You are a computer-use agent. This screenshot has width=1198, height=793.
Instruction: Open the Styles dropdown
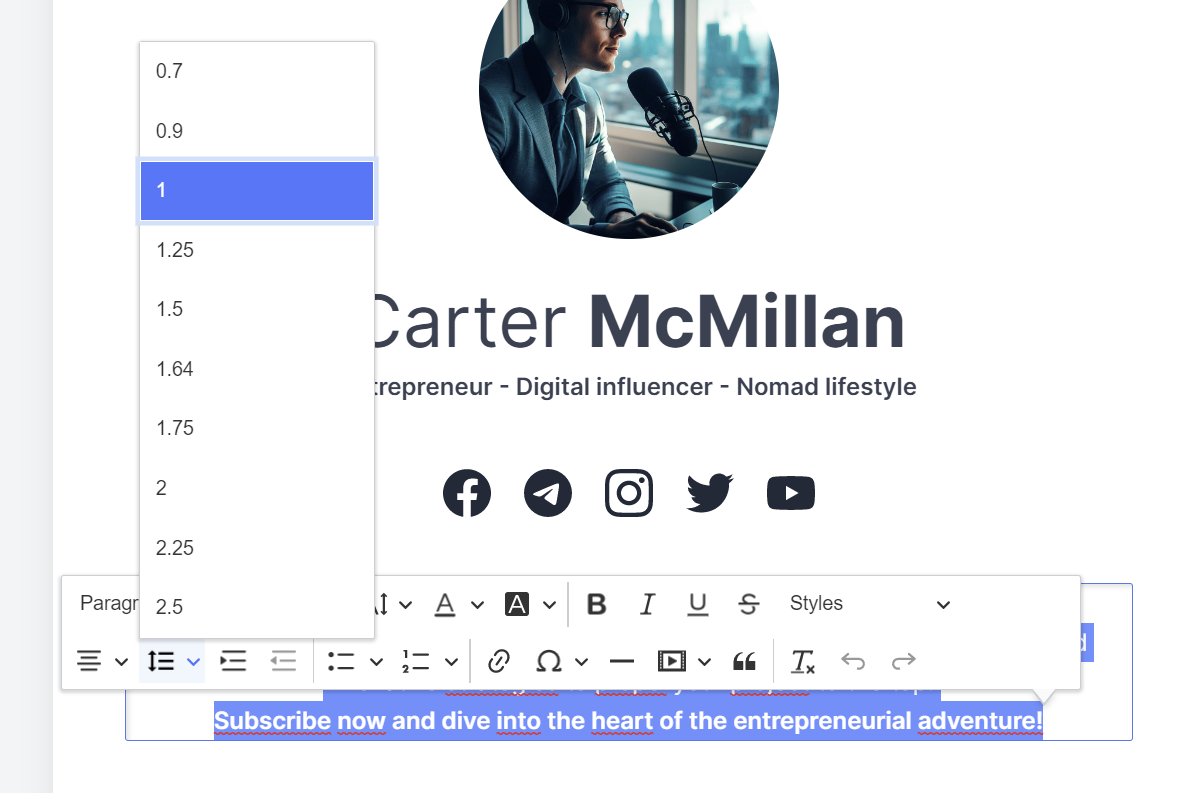coord(868,604)
